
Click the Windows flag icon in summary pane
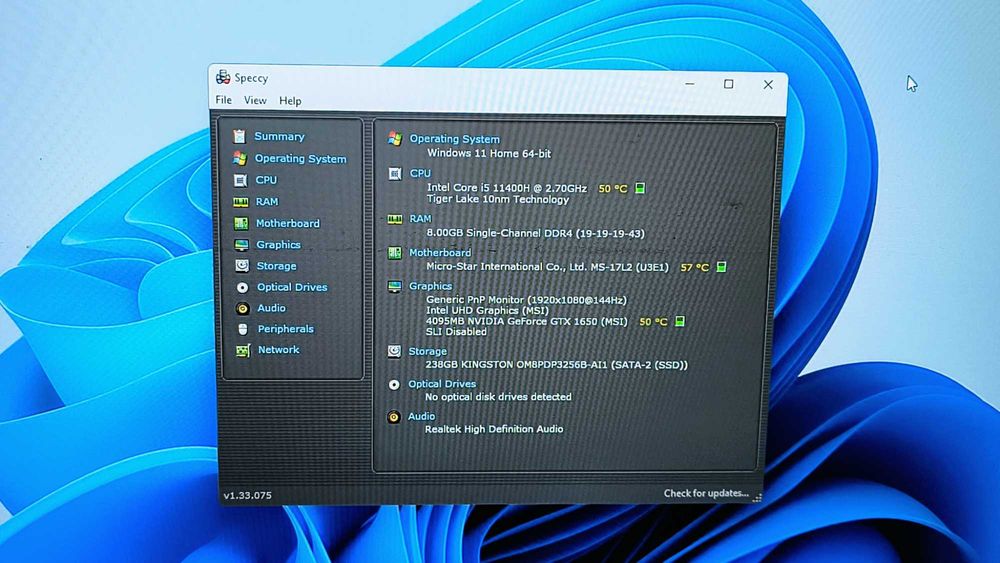pyautogui.click(x=395, y=138)
